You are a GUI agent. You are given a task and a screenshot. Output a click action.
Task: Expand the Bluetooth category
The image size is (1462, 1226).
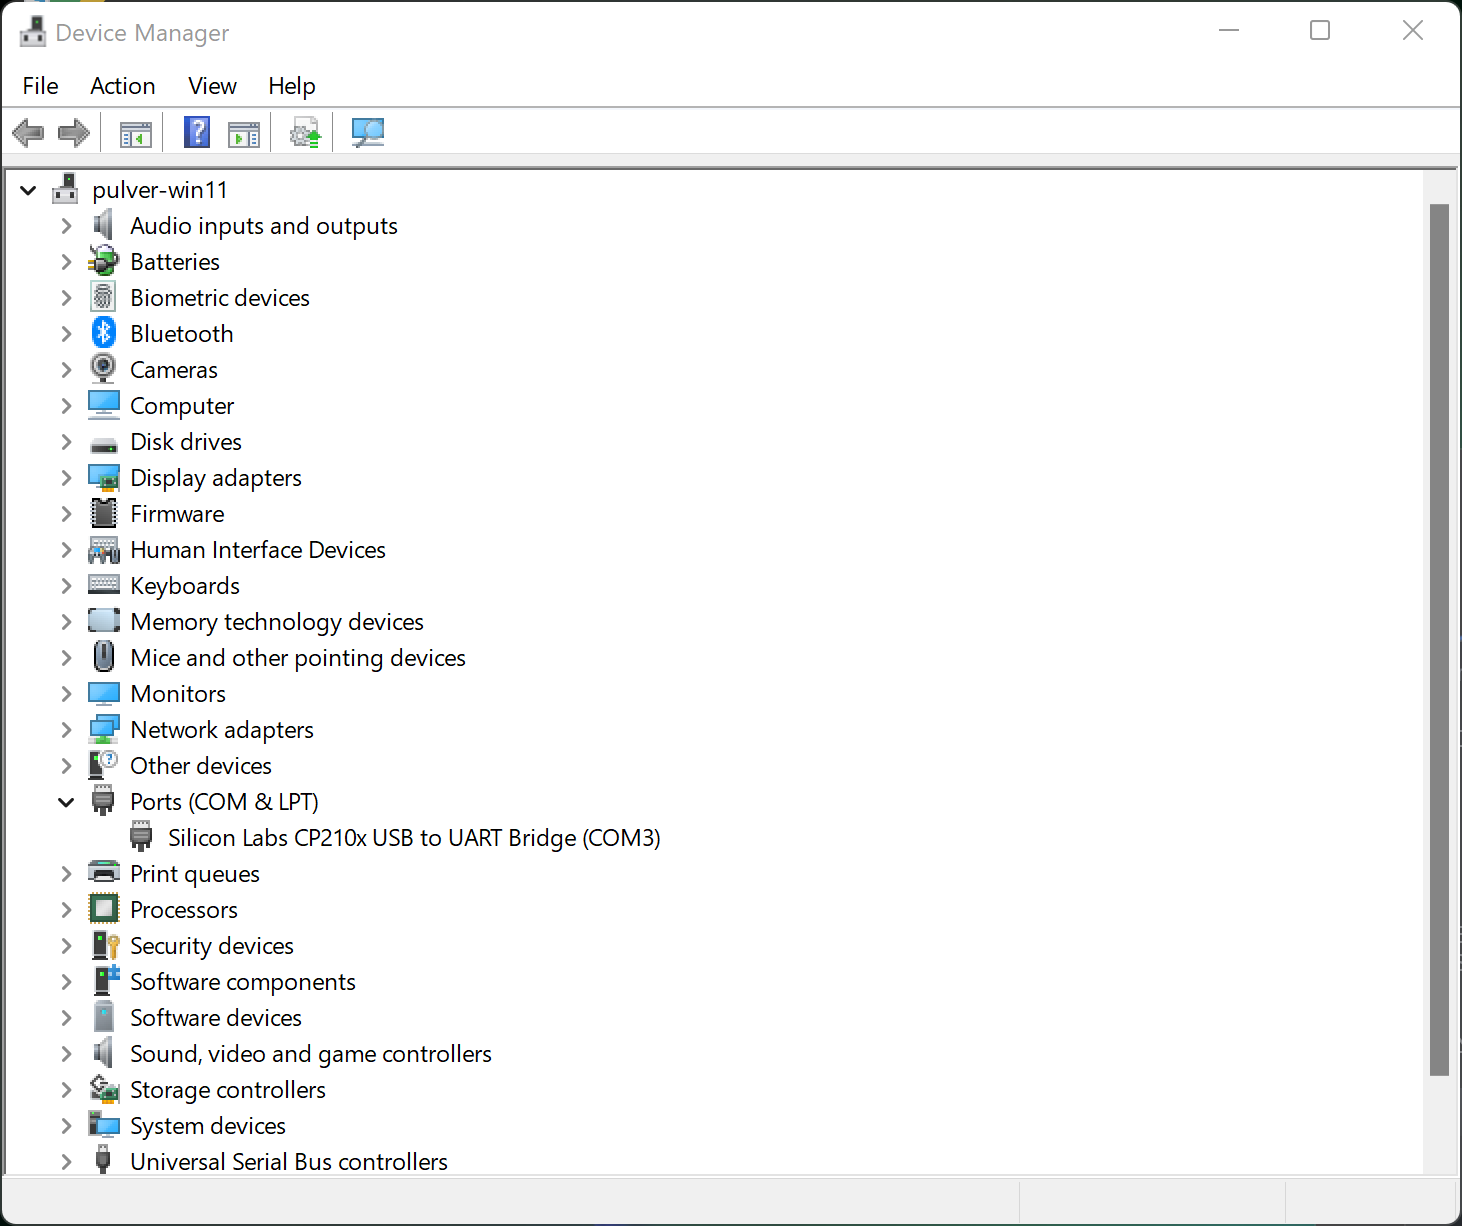[x=66, y=333]
